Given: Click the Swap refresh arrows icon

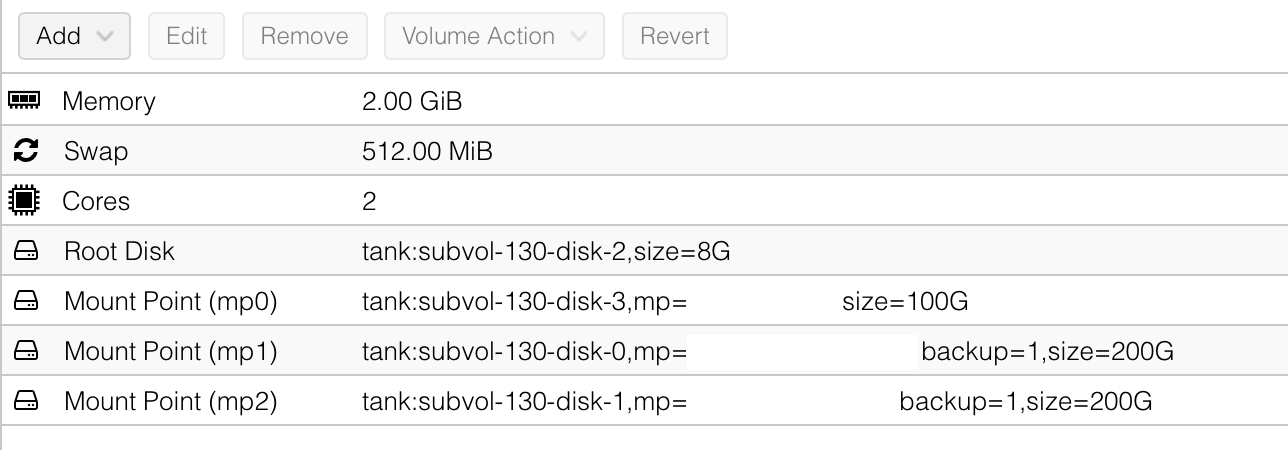Looking at the screenshot, I should click(25, 151).
